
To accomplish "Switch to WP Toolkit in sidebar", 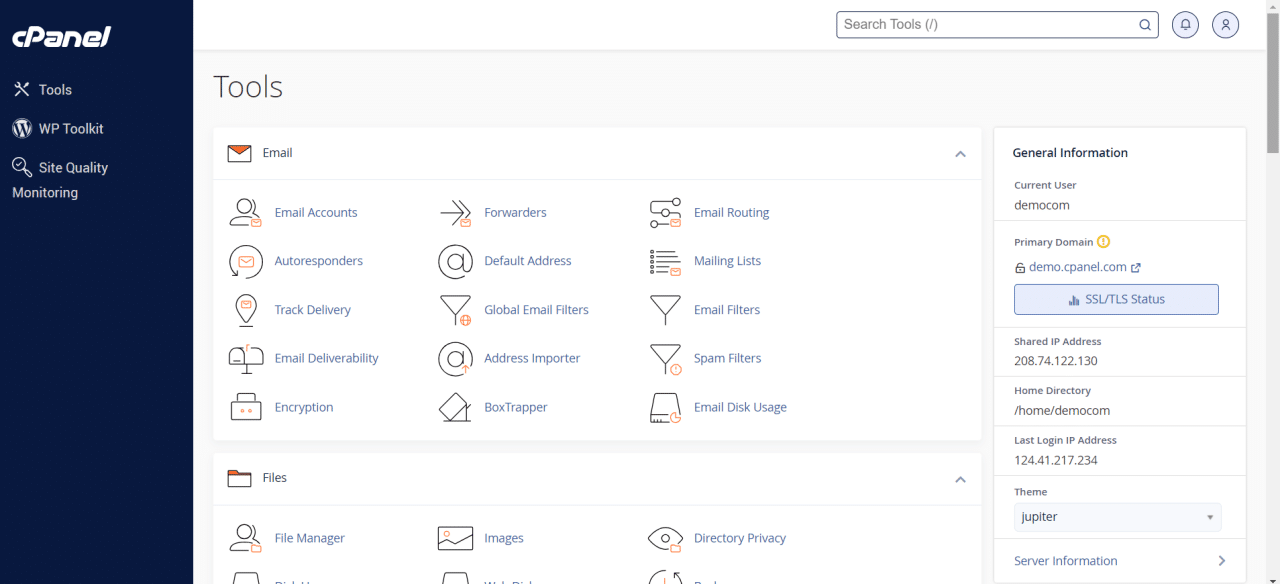I will (69, 128).
